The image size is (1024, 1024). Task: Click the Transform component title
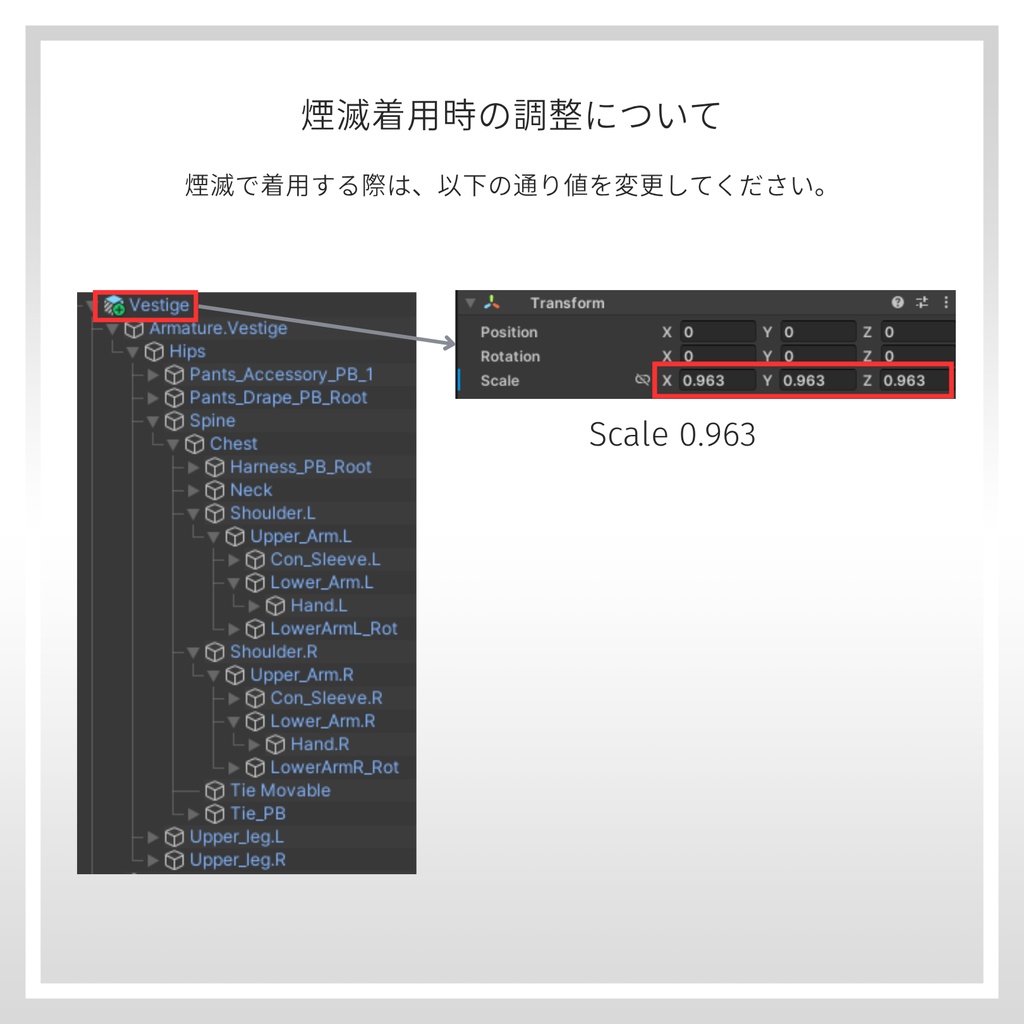point(567,303)
